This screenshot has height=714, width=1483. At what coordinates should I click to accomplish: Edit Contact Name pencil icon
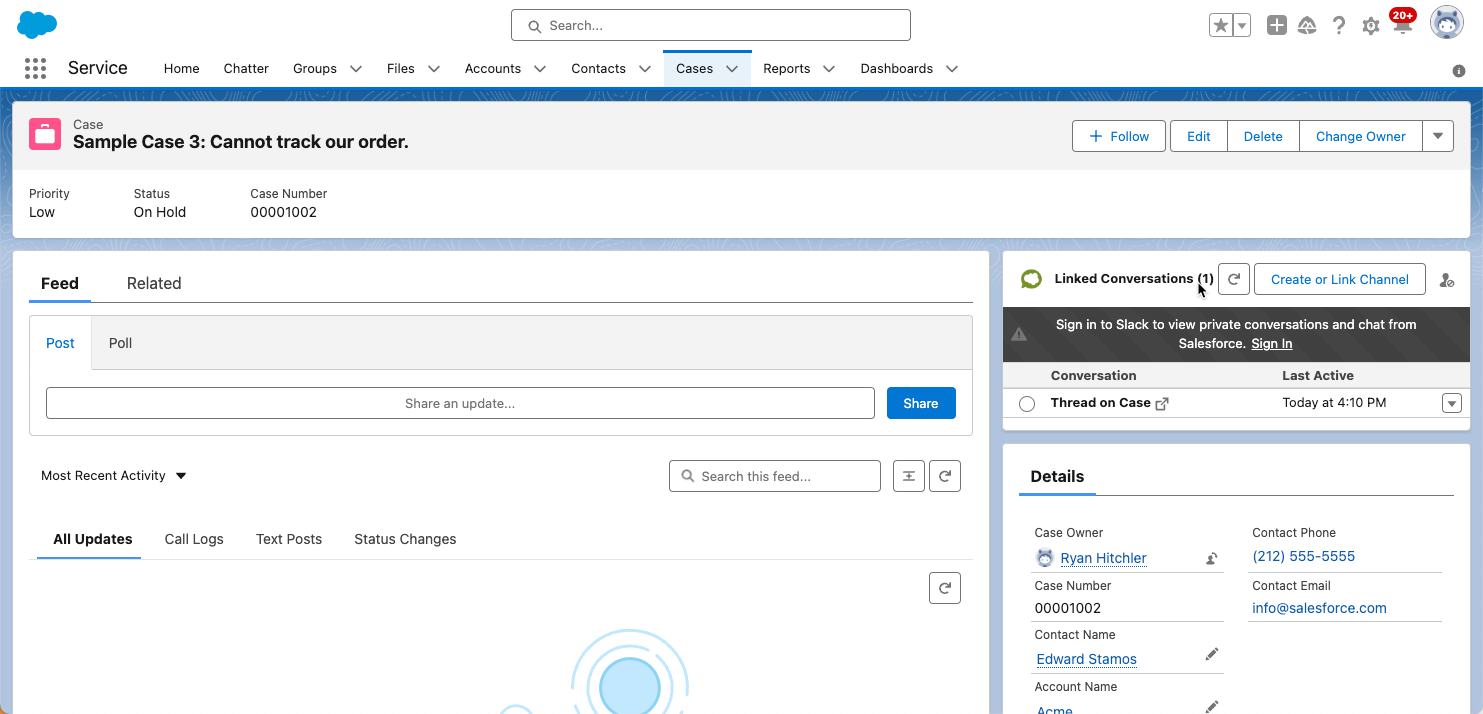1212,654
